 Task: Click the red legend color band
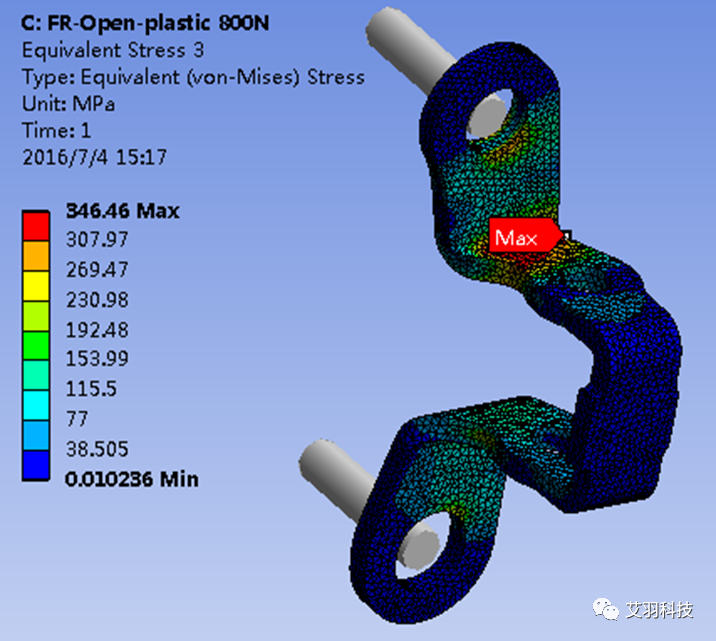click(x=36, y=226)
